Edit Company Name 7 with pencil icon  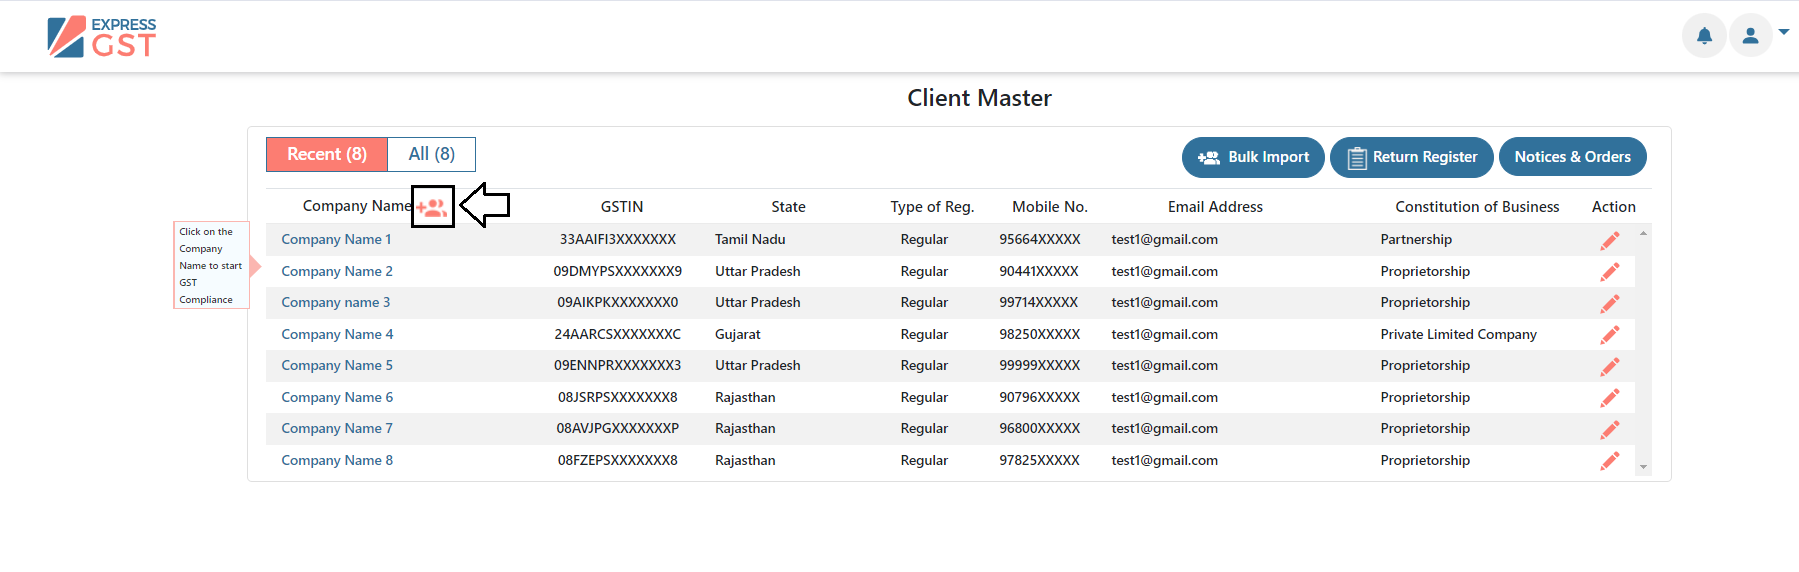coord(1610,429)
